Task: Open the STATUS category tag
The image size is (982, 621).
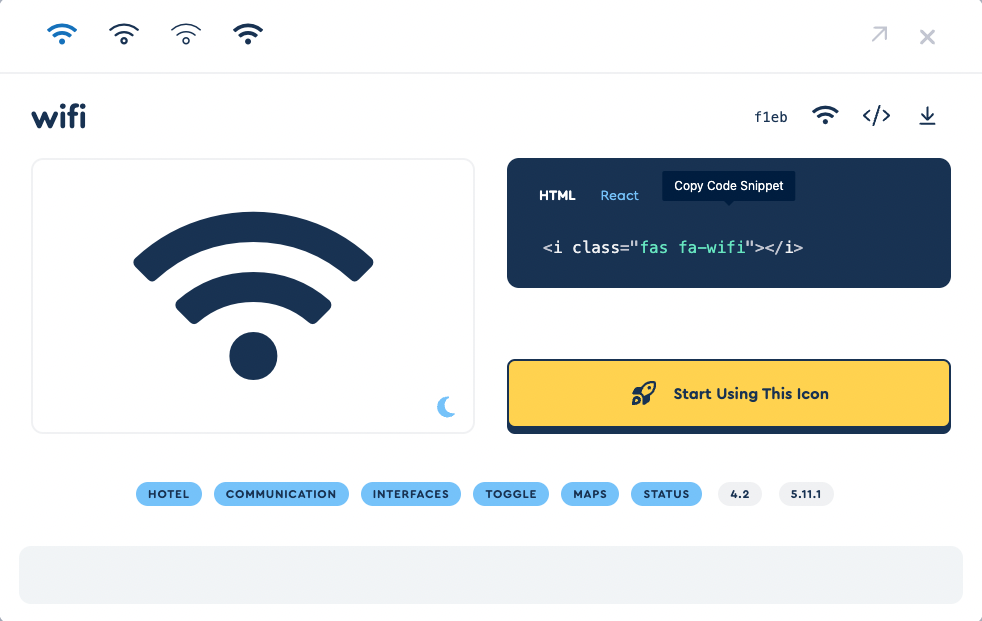Action: [x=666, y=494]
